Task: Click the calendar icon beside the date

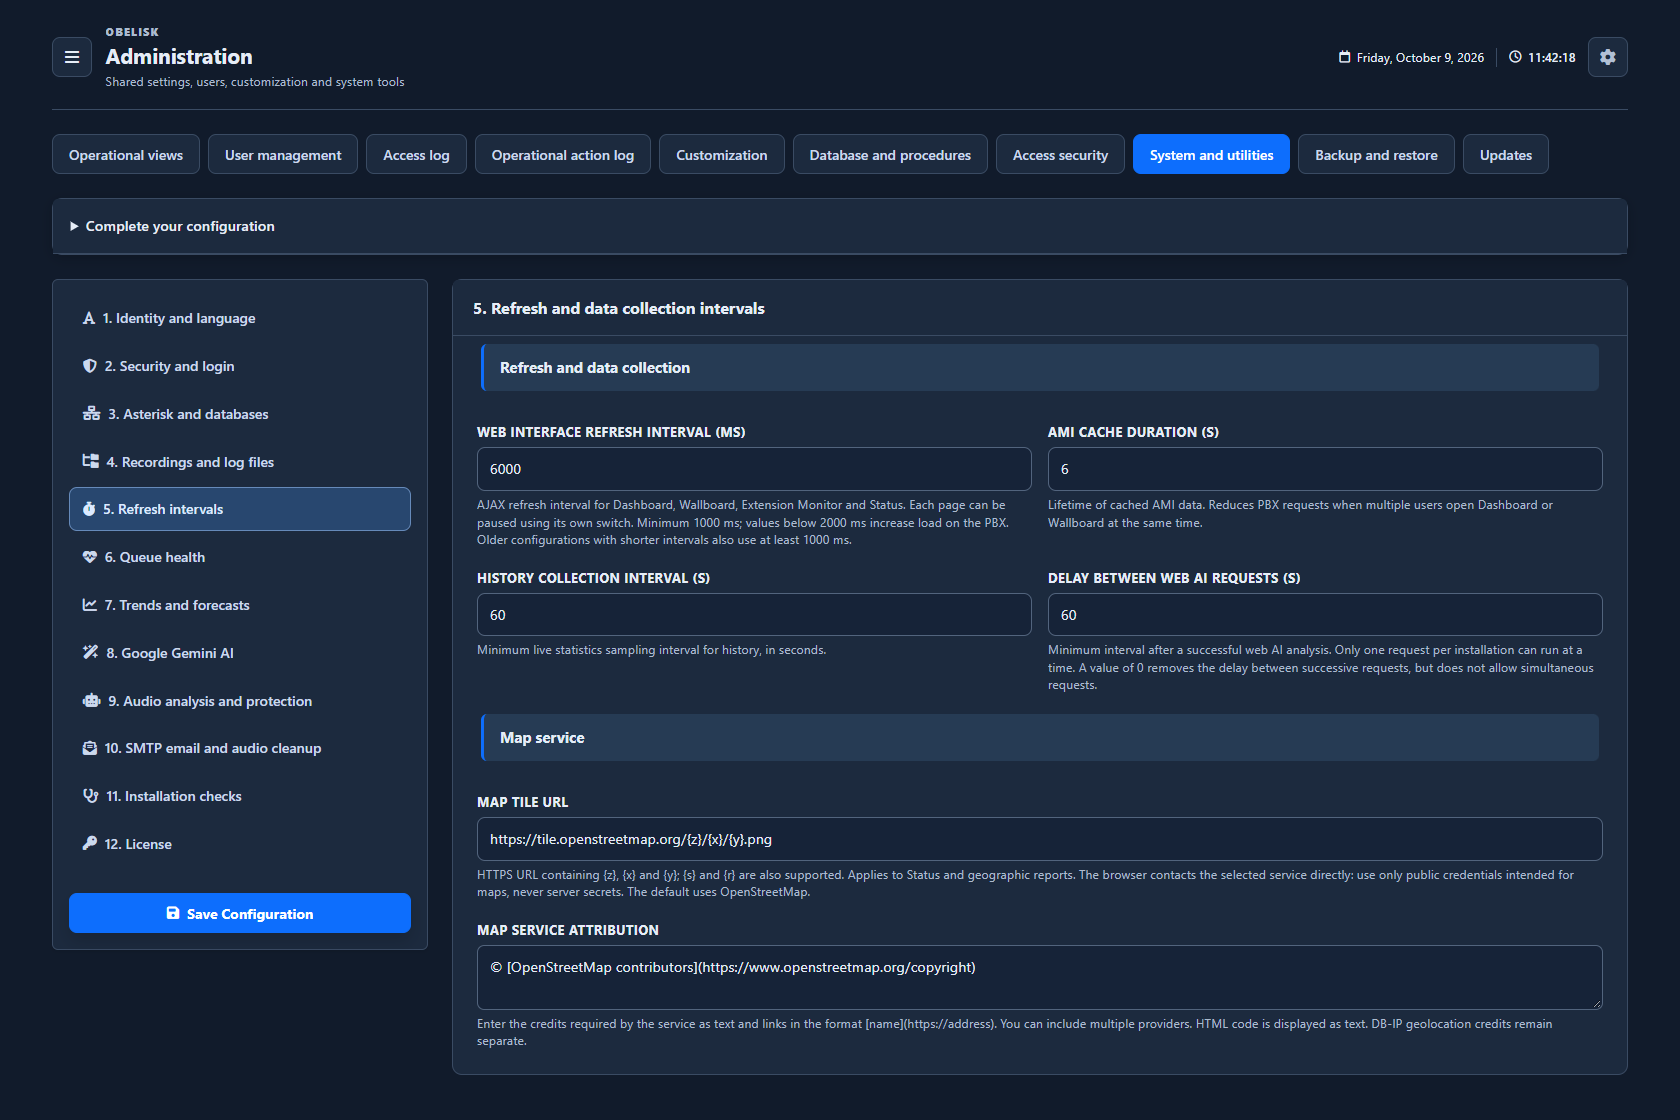Action: [1344, 57]
